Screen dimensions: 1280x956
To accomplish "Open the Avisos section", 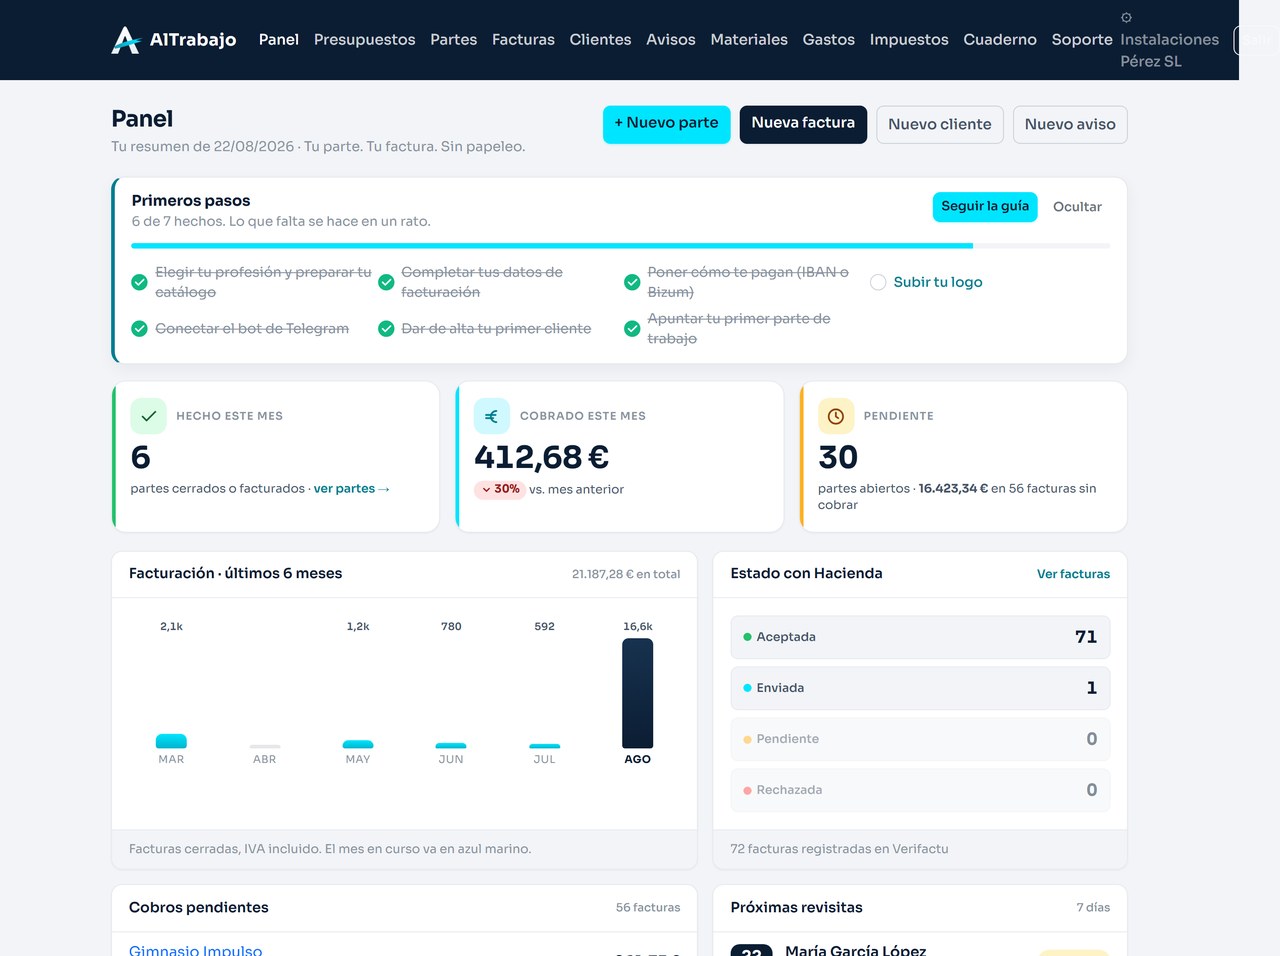I will point(671,40).
